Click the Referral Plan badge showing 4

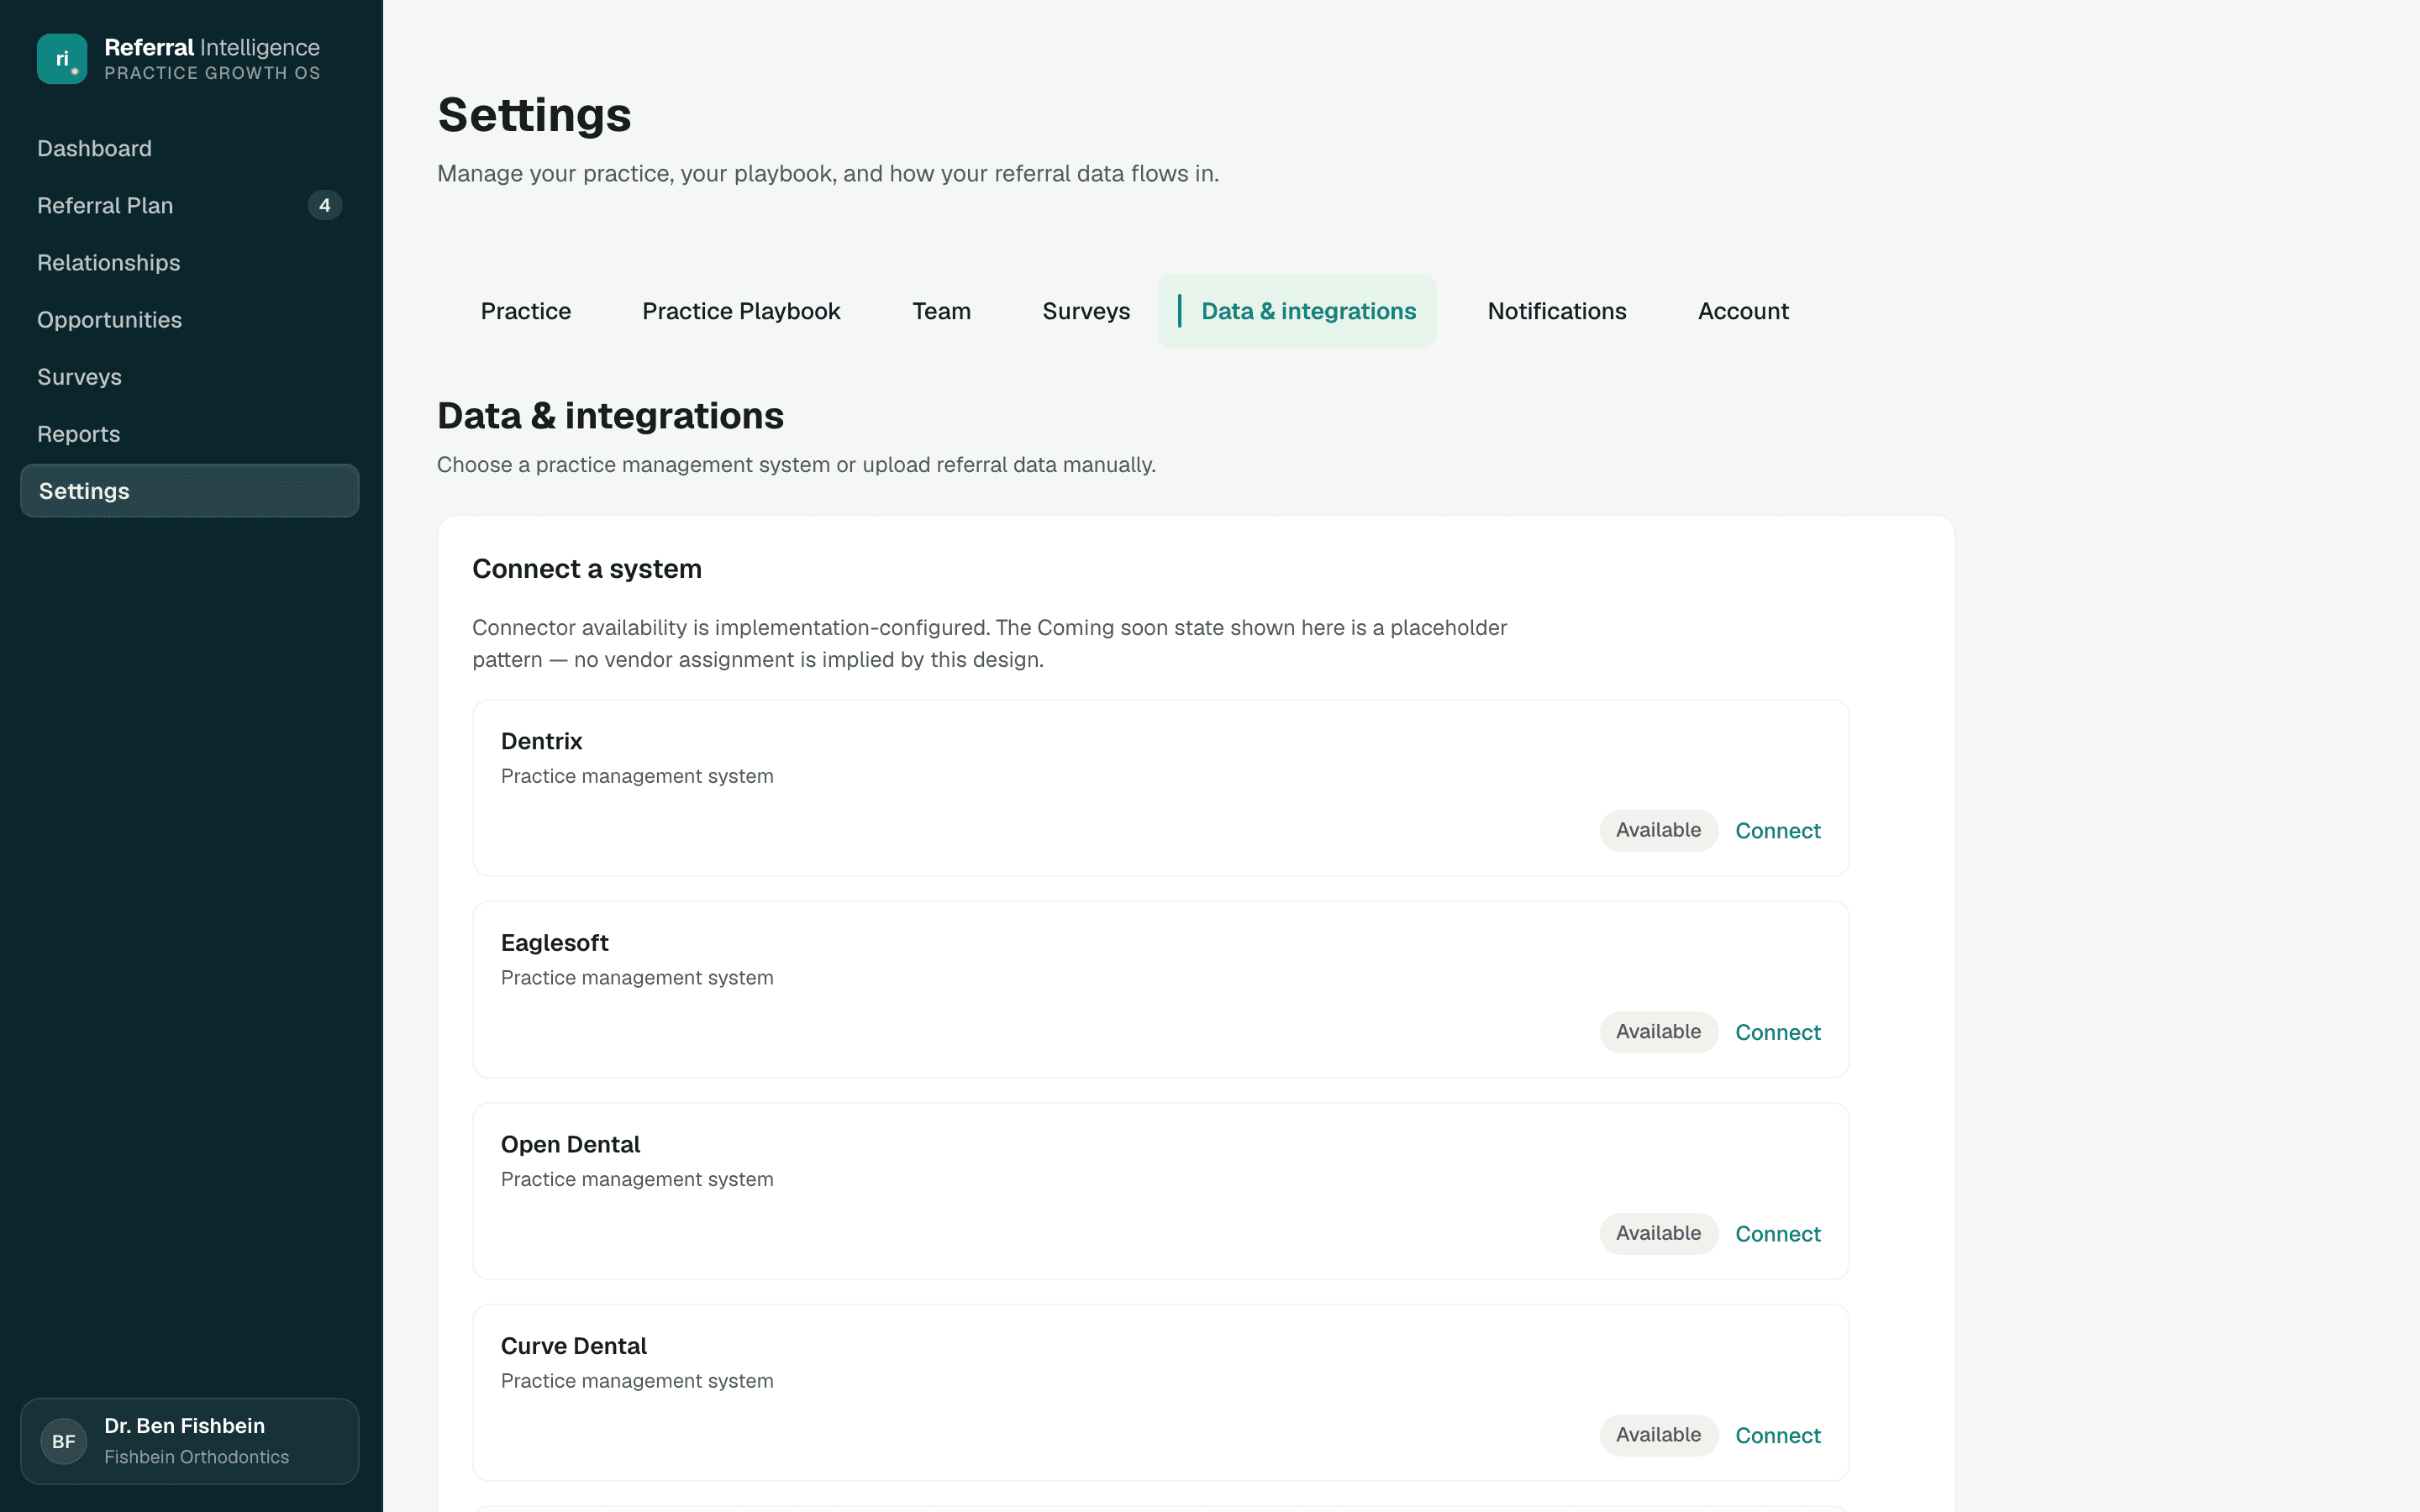click(324, 205)
